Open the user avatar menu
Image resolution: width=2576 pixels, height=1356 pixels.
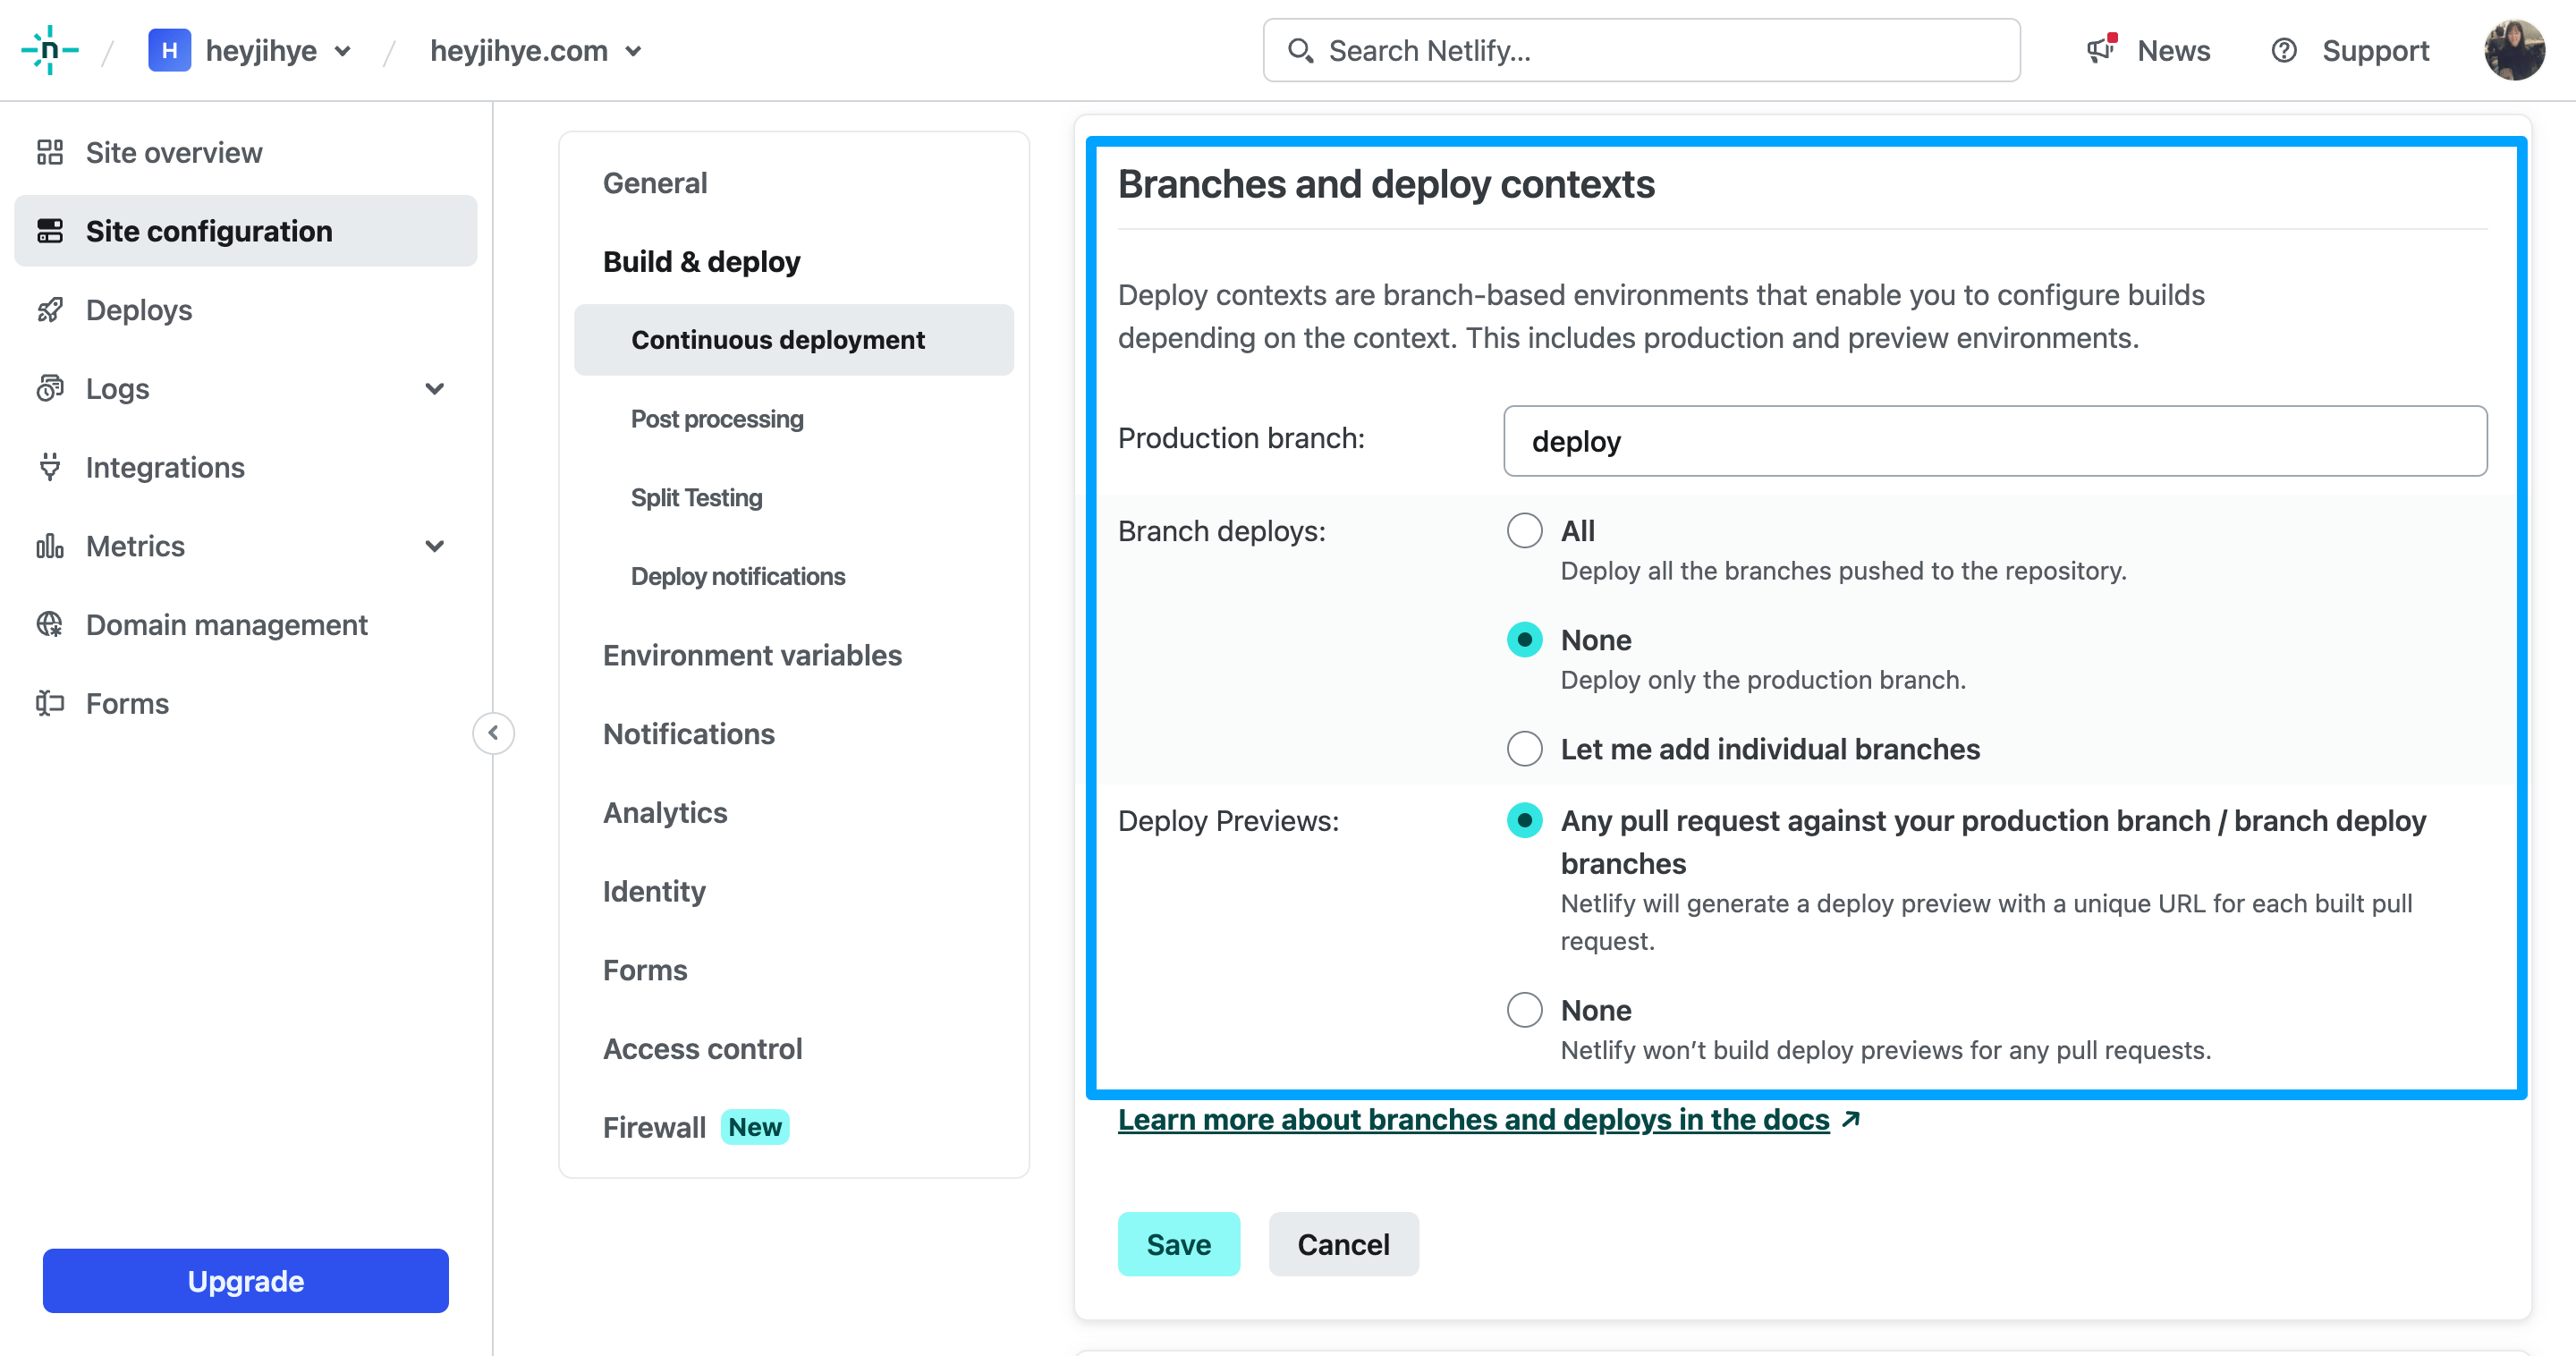click(2514, 50)
